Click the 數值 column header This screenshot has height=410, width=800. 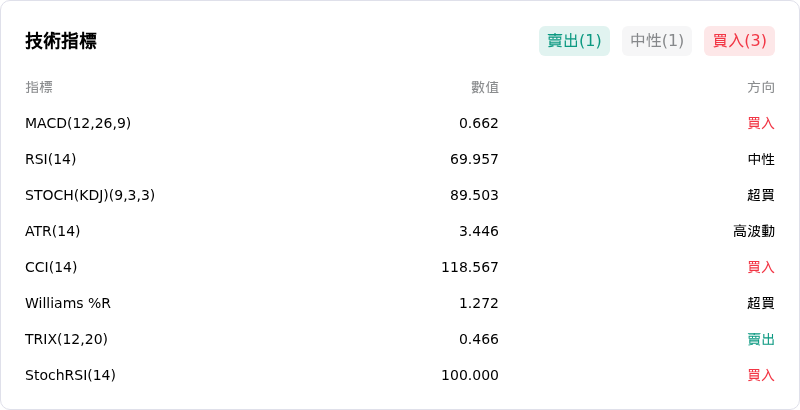(x=485, y=87)
